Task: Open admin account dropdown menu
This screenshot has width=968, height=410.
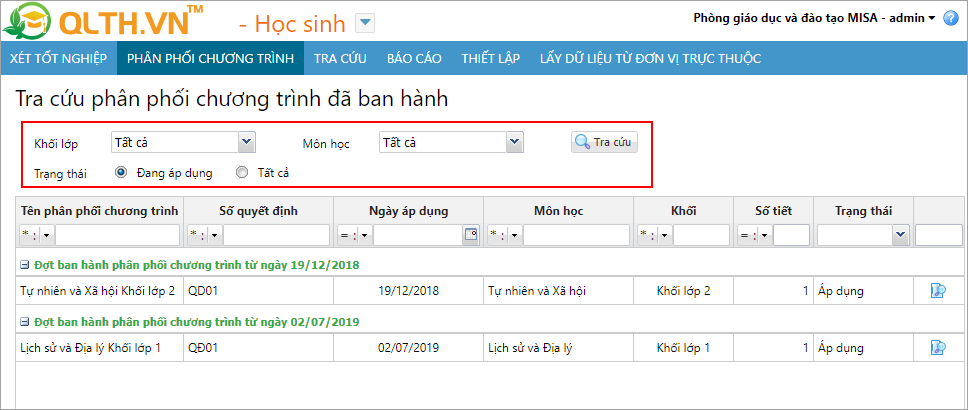Action: pyautogui.click(x=931, y=19)
